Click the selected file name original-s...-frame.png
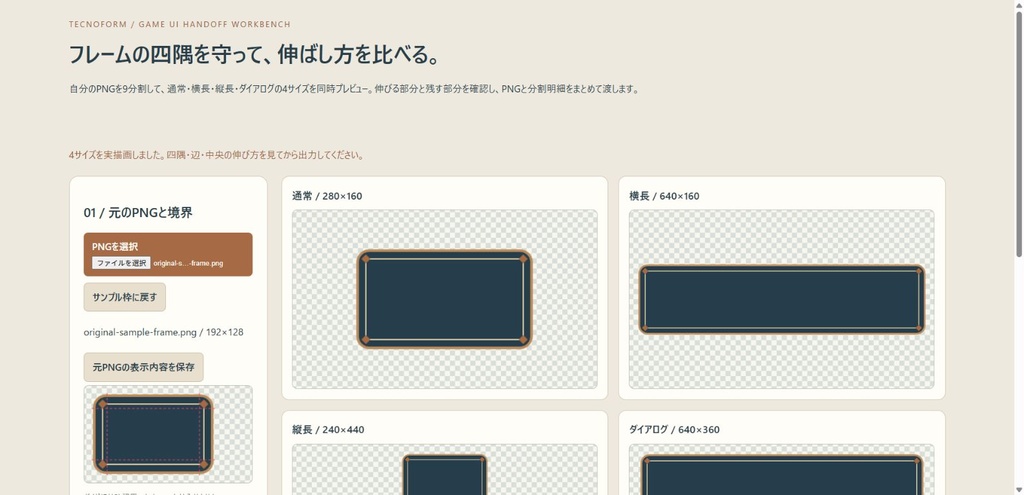 click(x=188, y=263)
